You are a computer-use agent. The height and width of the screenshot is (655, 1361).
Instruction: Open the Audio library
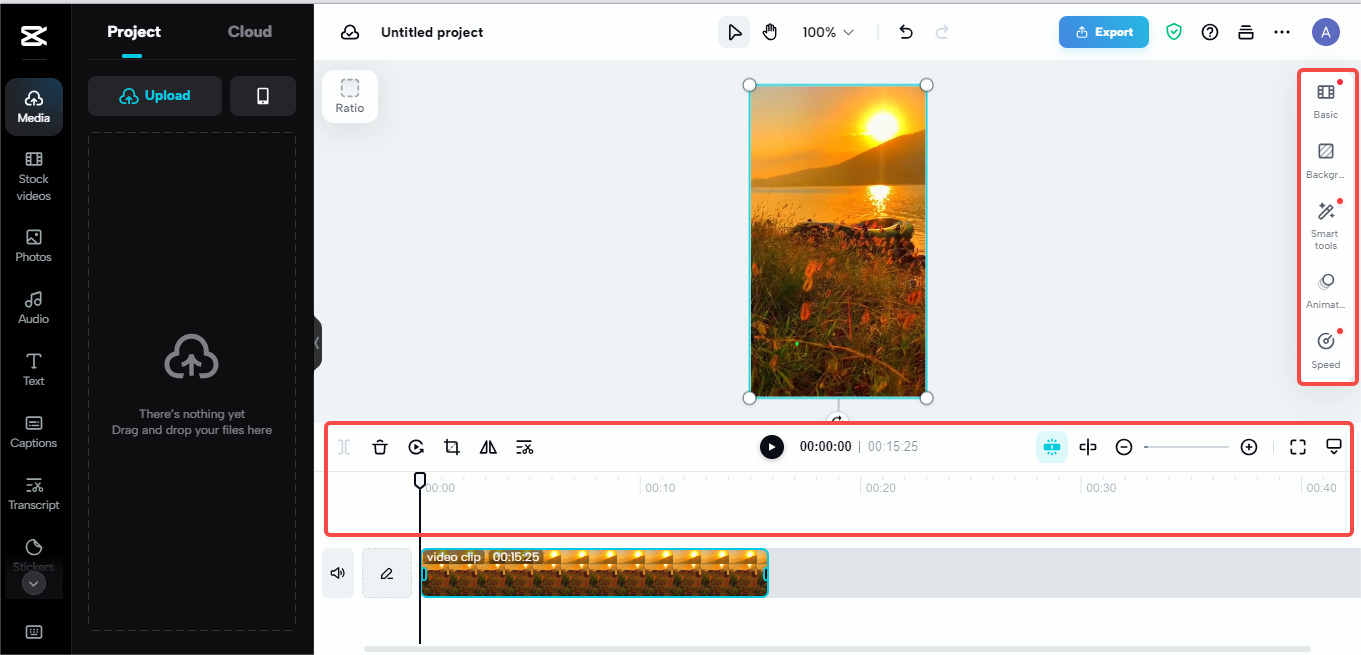[x=34, y=308]
